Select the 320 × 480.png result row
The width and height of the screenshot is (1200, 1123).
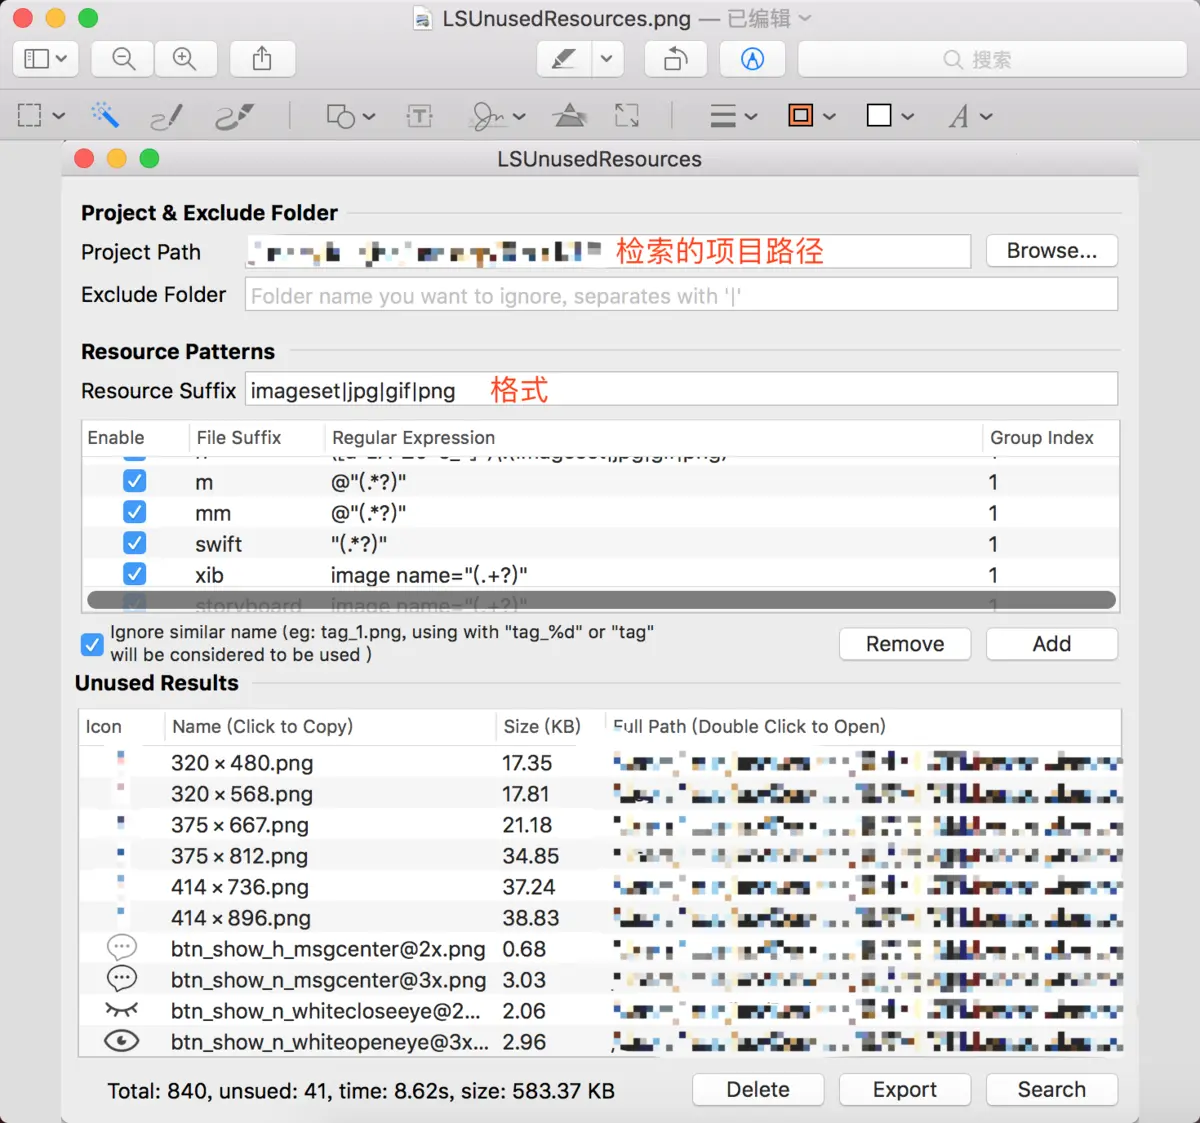tap(600, 763)
